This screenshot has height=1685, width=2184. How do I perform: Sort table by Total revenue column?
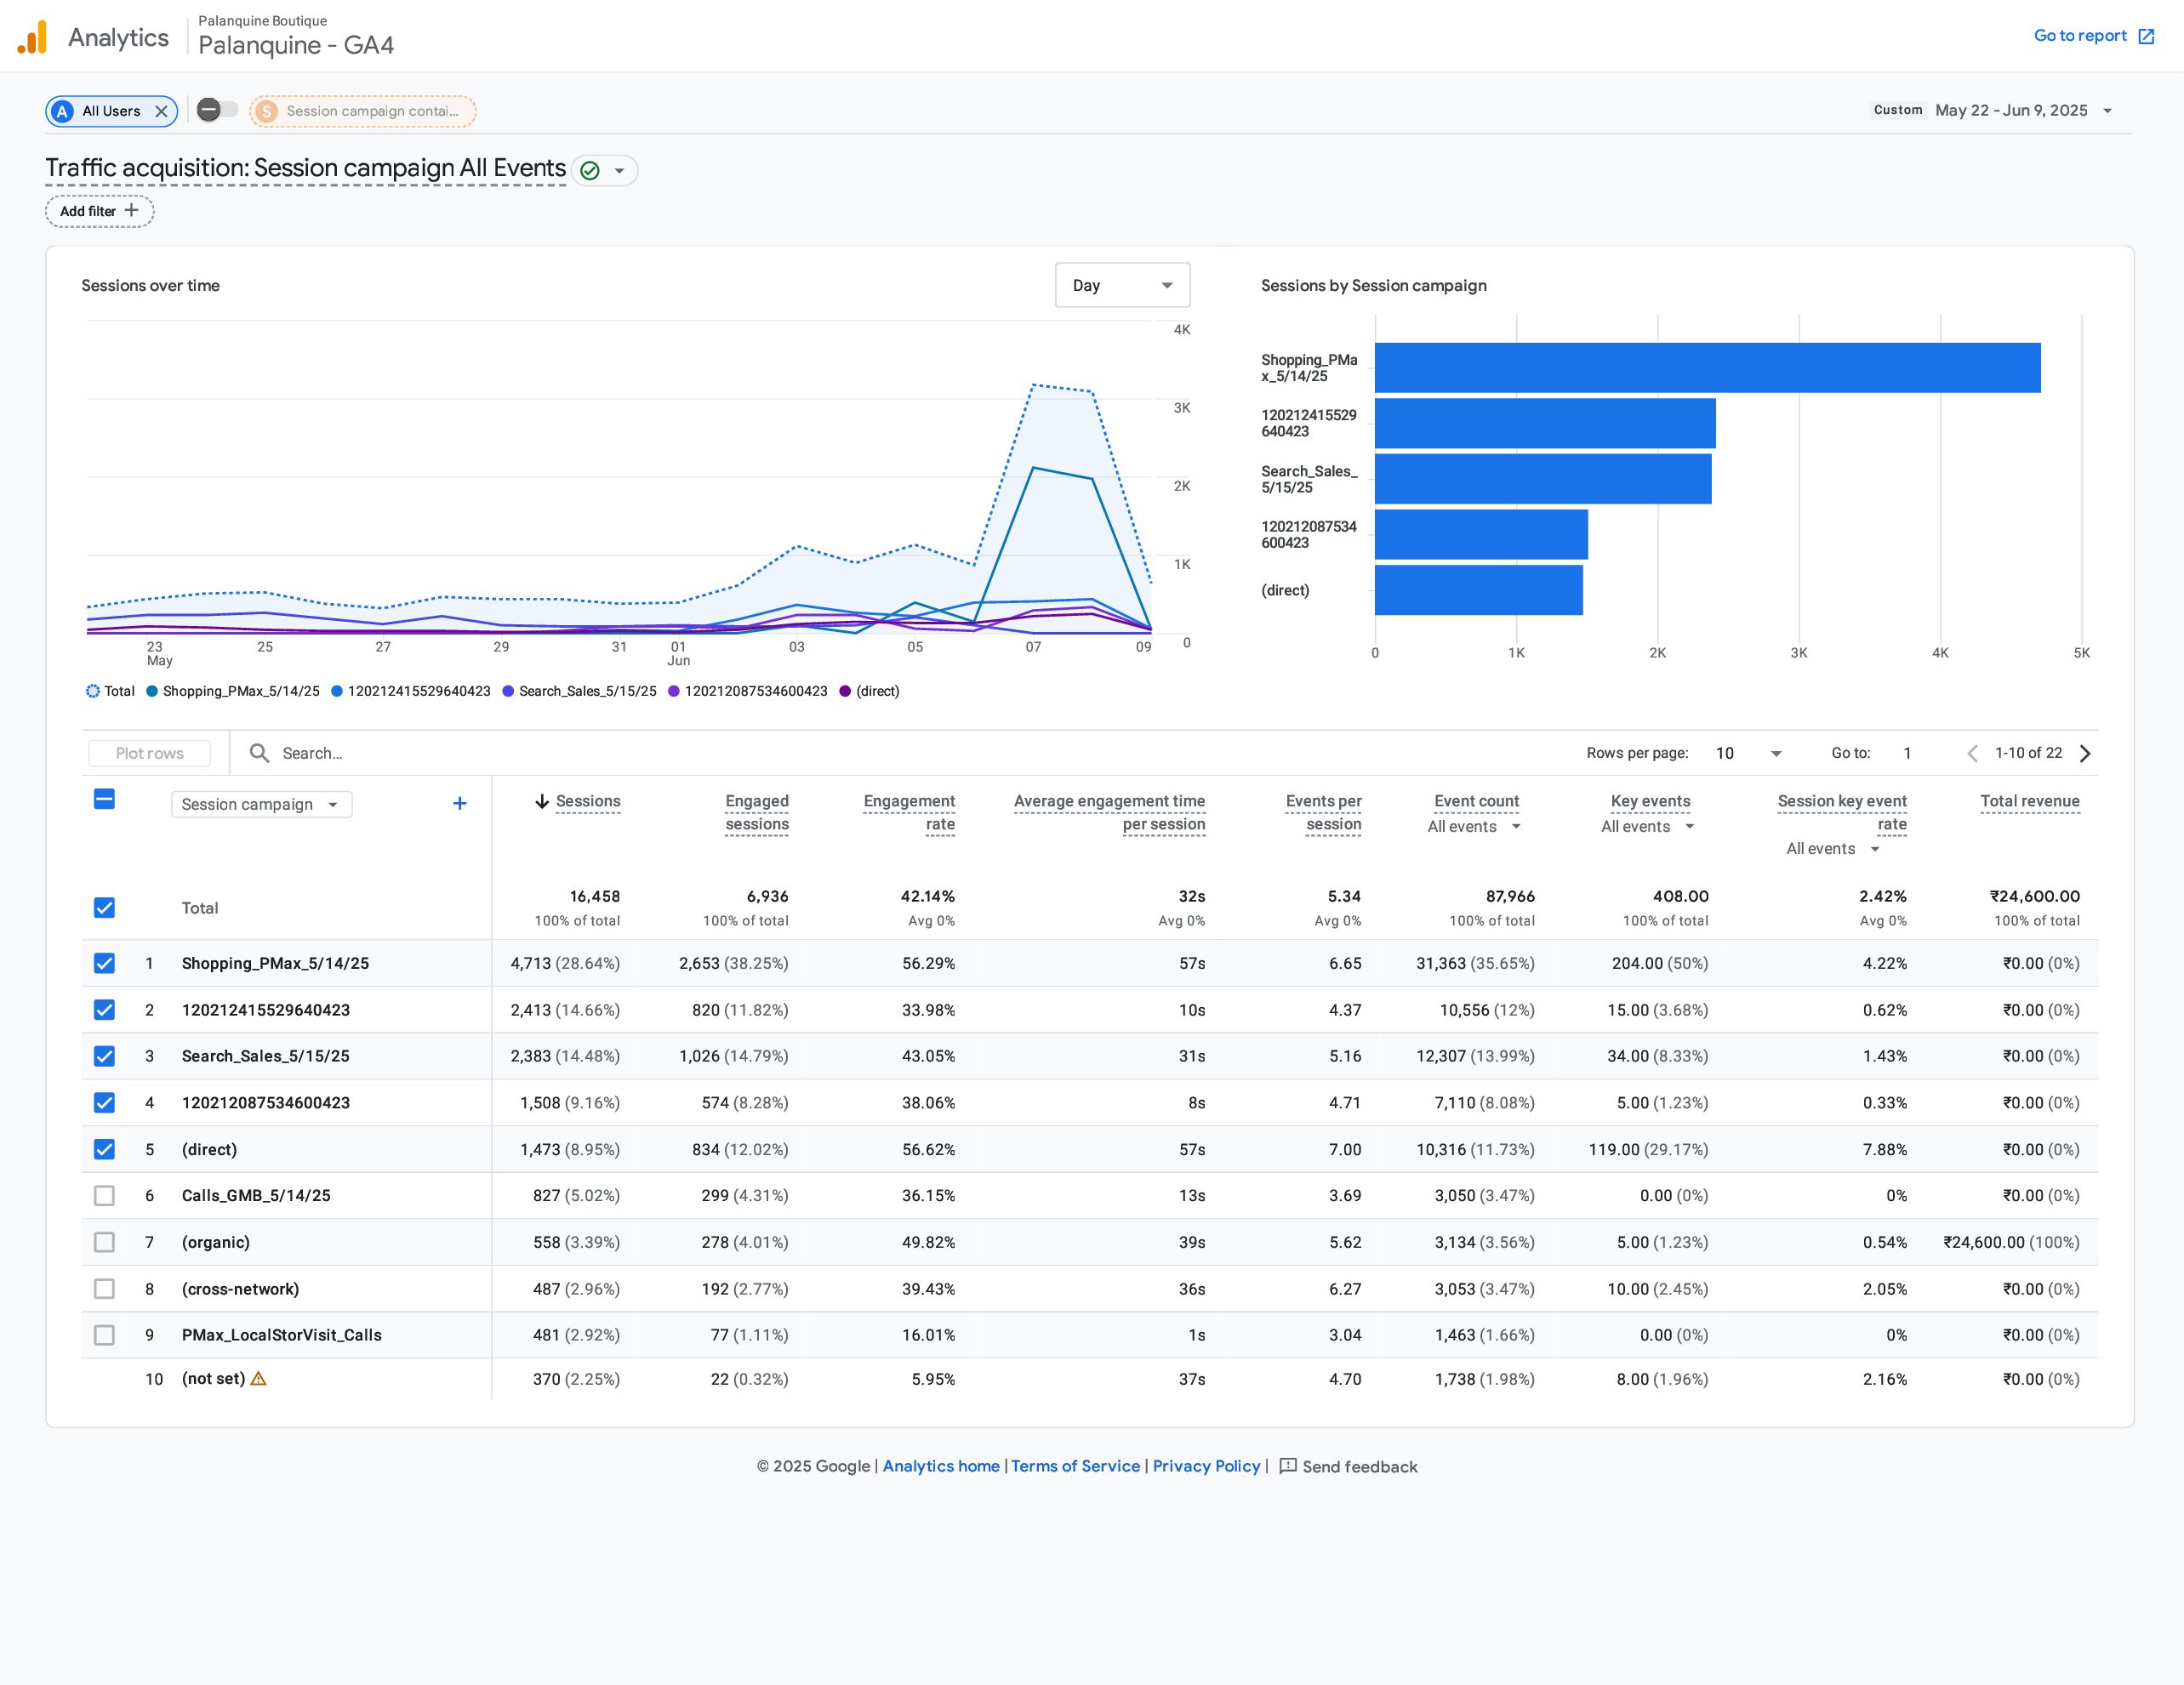tap(2029, 801)
